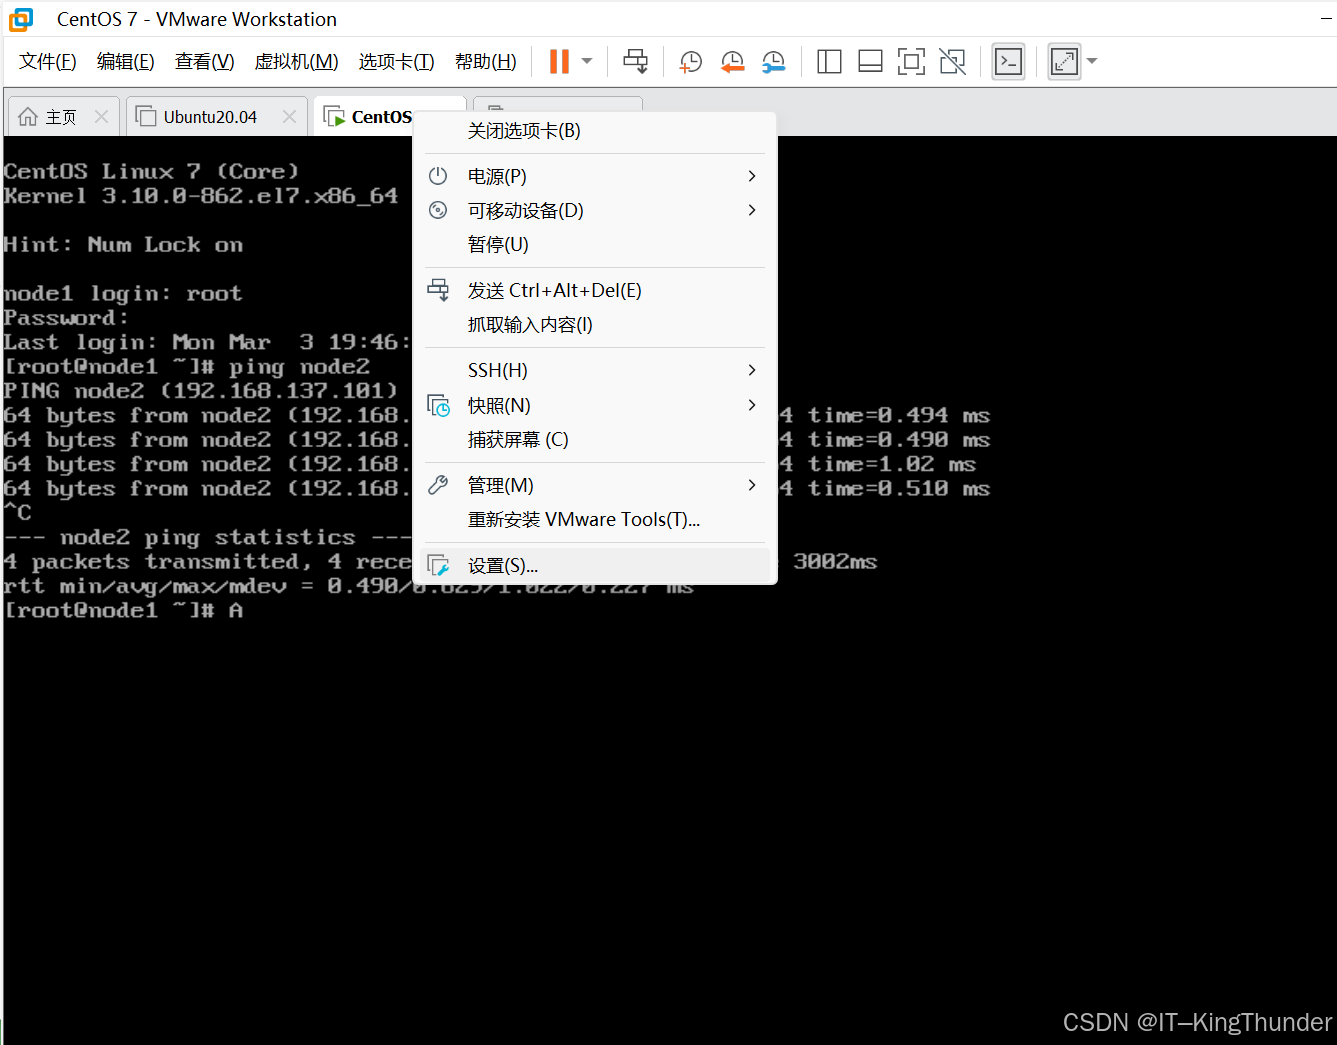Screen dimensions: 1337x1045
Task: Click the orange Pause VM toolbar button
Action: tap(559, 62)
